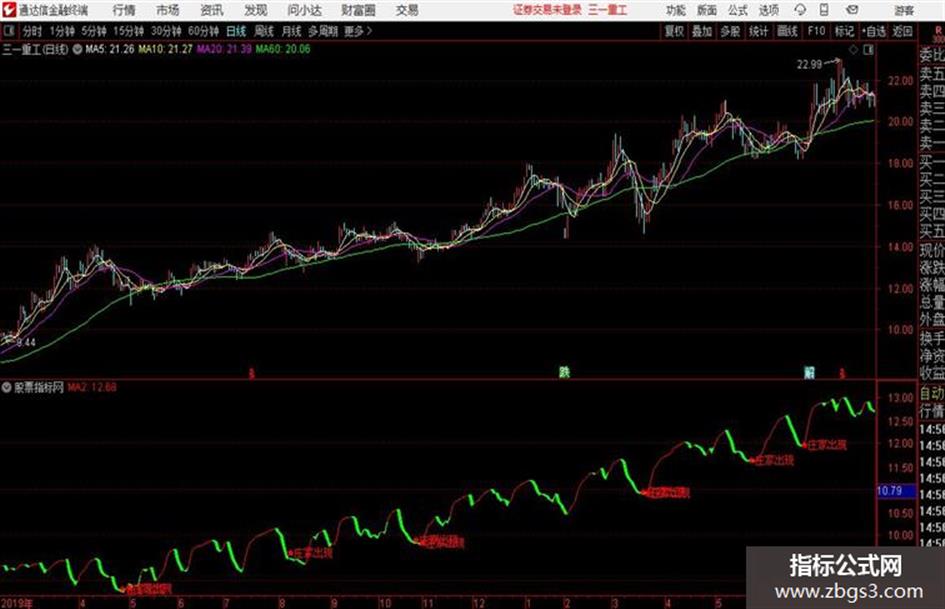The image size is (945, 609).
Task: Select the 月线 monthly chart tab
Action: coord(291,31)
